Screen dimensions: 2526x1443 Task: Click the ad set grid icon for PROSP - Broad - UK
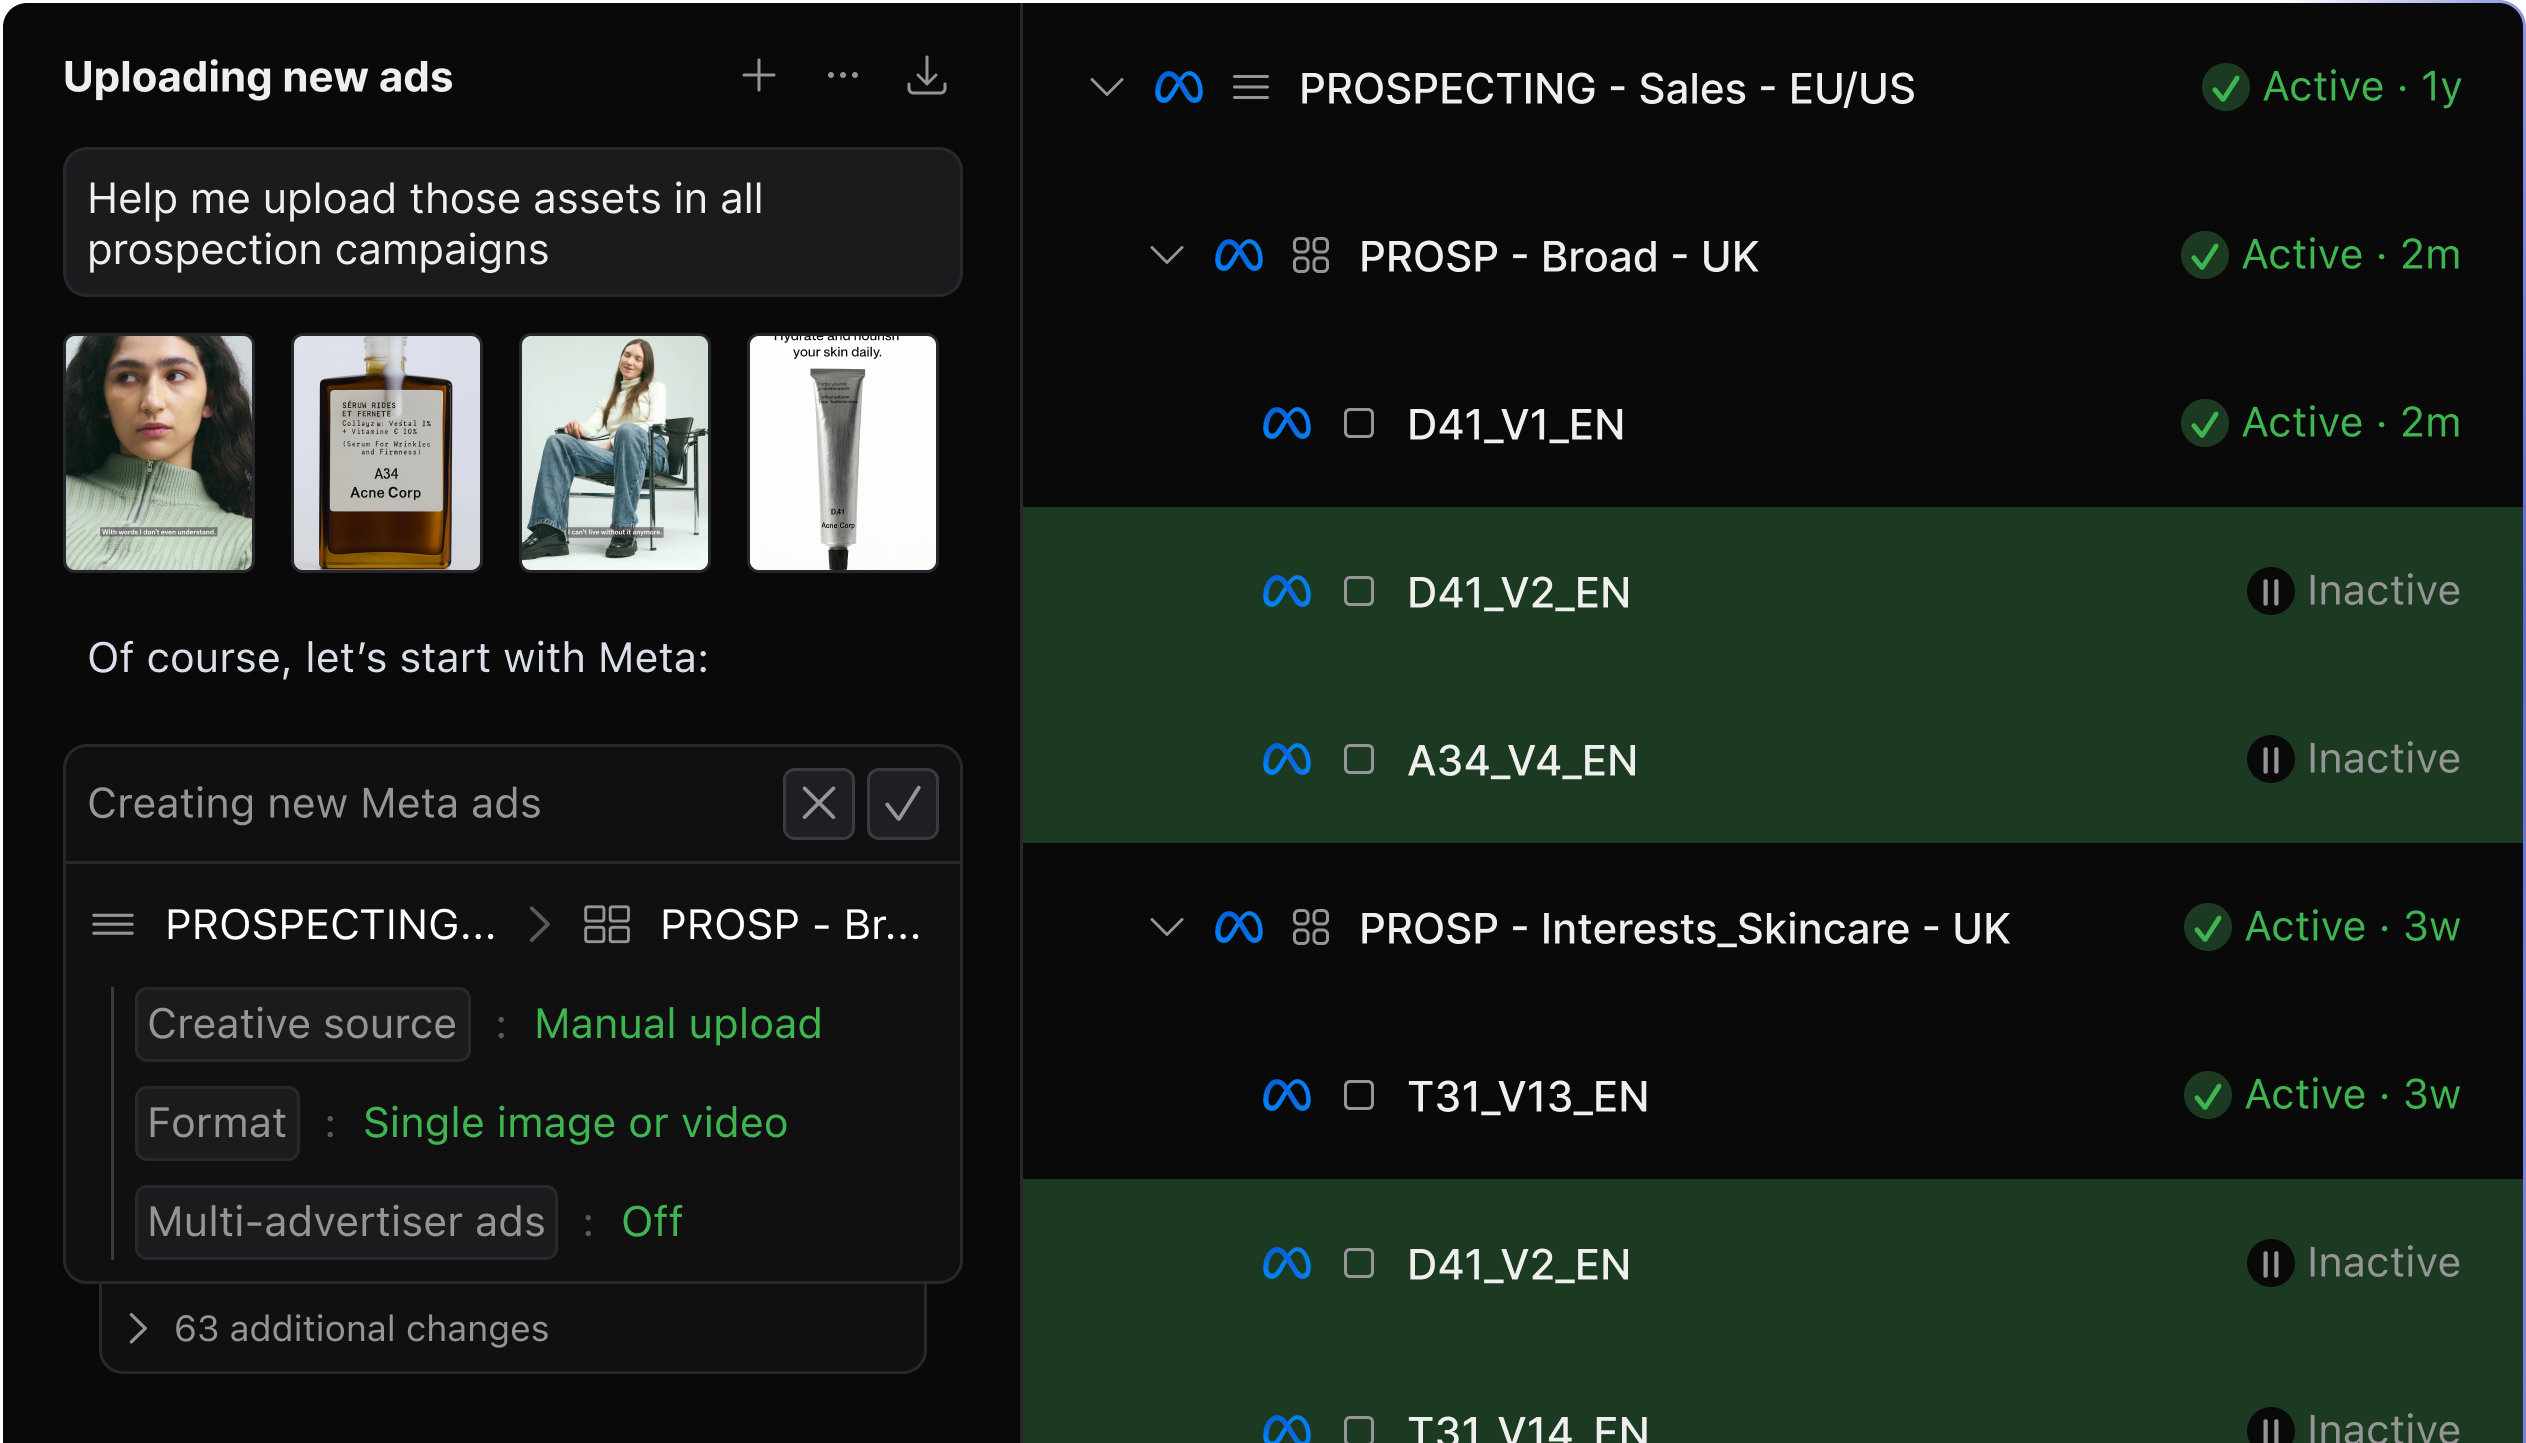(x=1310, y=256)
